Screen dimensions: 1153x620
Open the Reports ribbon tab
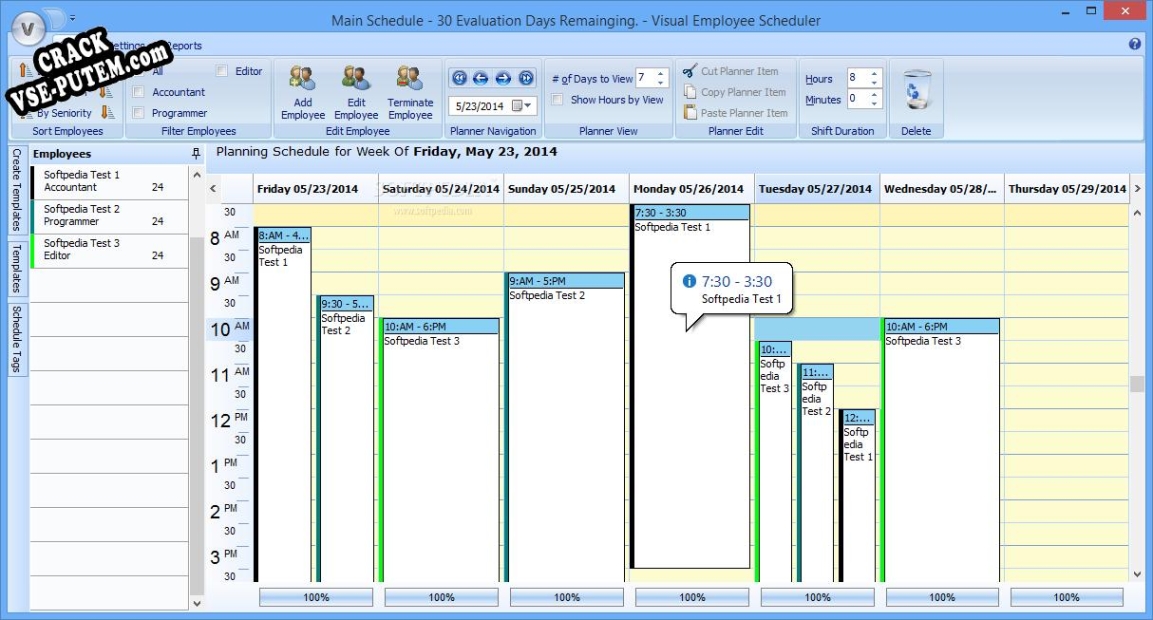(x=183, y=46)
